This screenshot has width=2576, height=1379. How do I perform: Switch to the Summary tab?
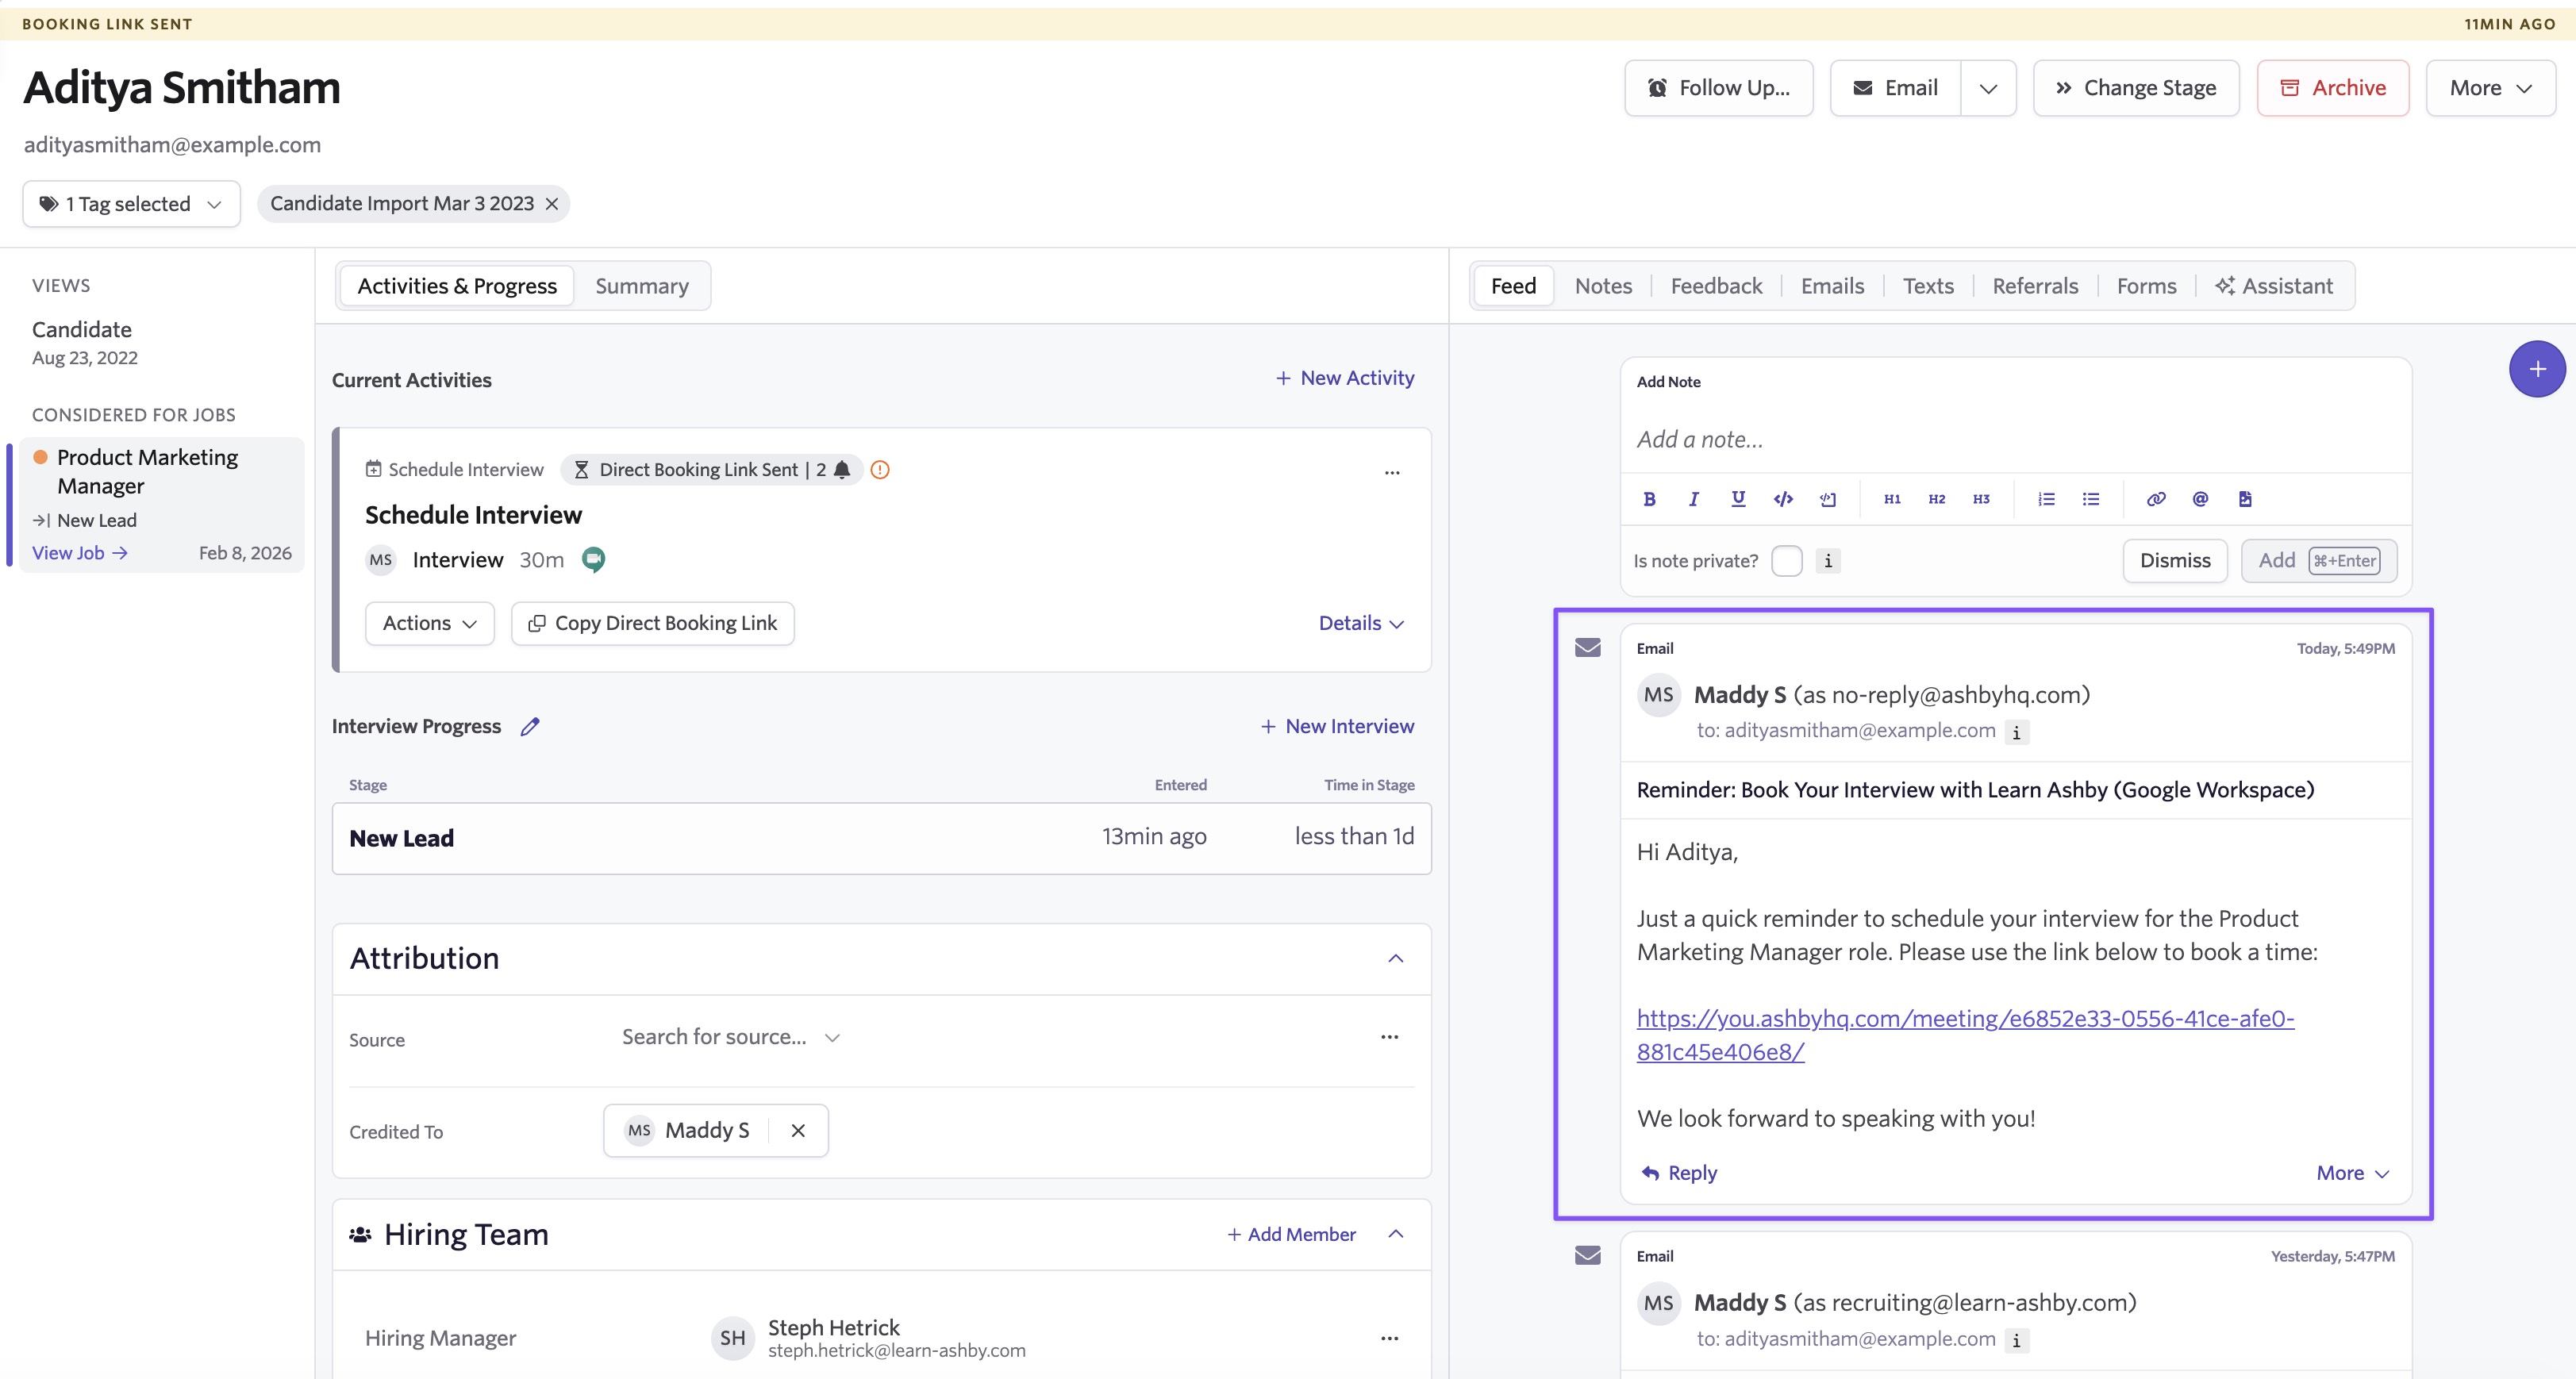642,286
